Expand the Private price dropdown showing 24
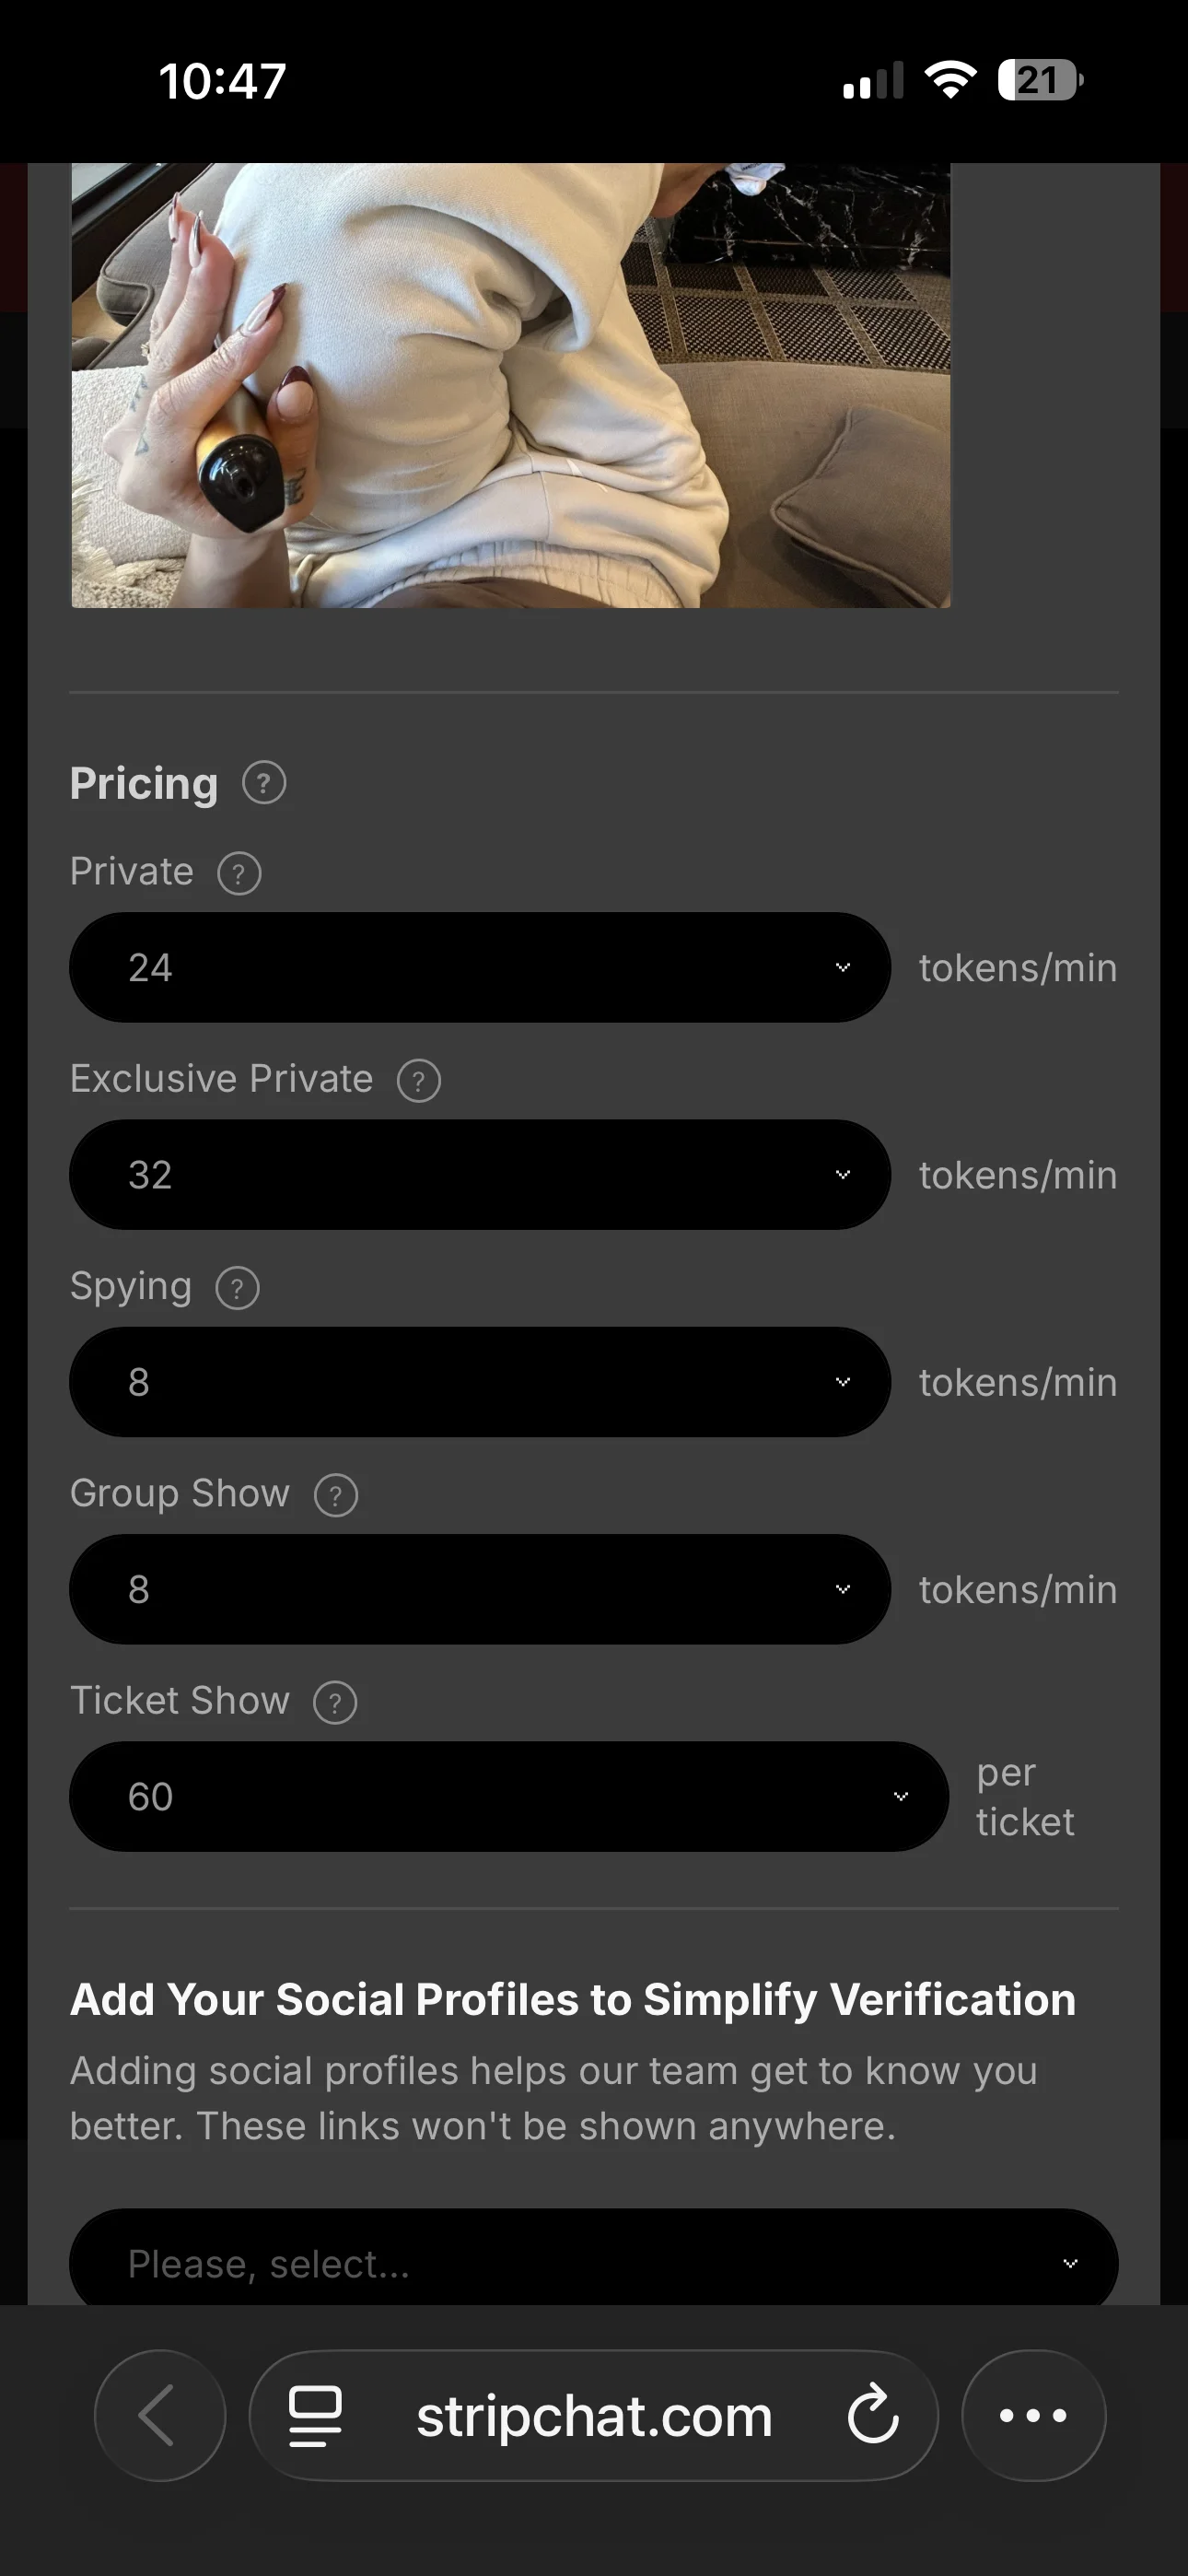This screenshot has width=1188, height=2576. [480, 967]
